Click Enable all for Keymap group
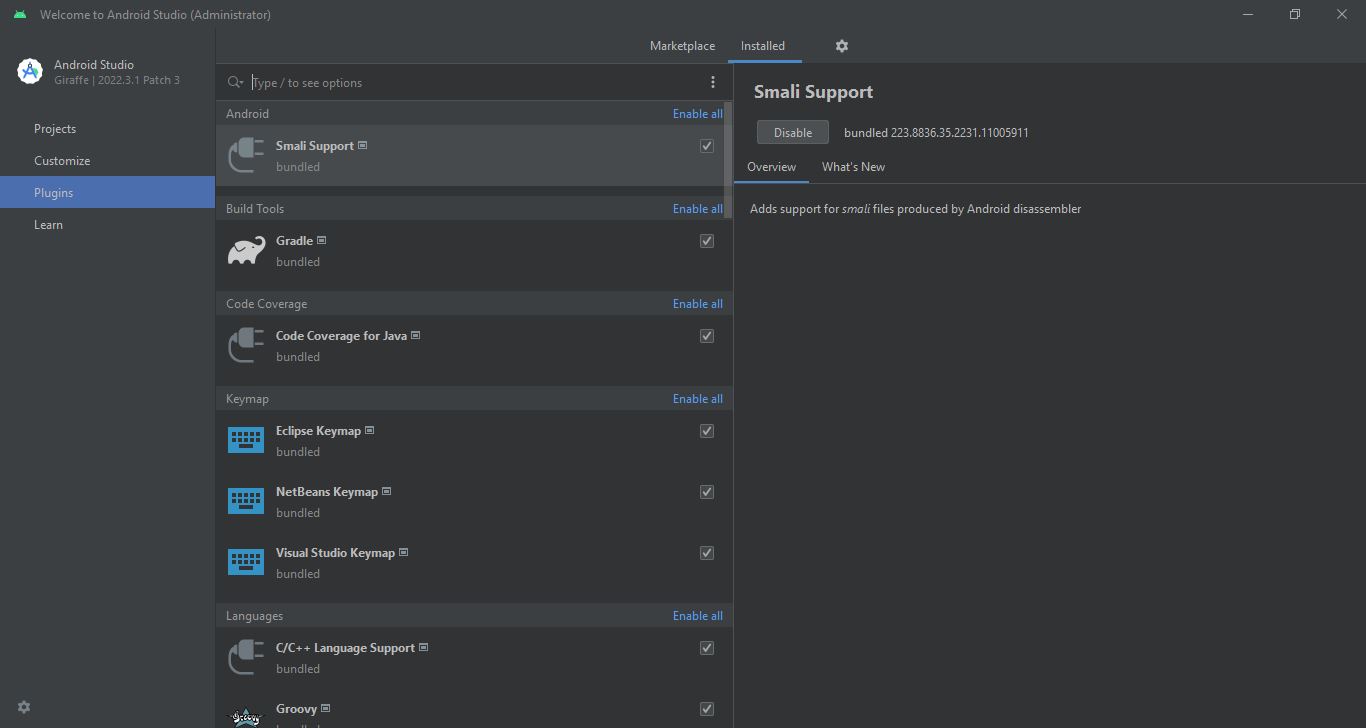 [x=697, y=398]
